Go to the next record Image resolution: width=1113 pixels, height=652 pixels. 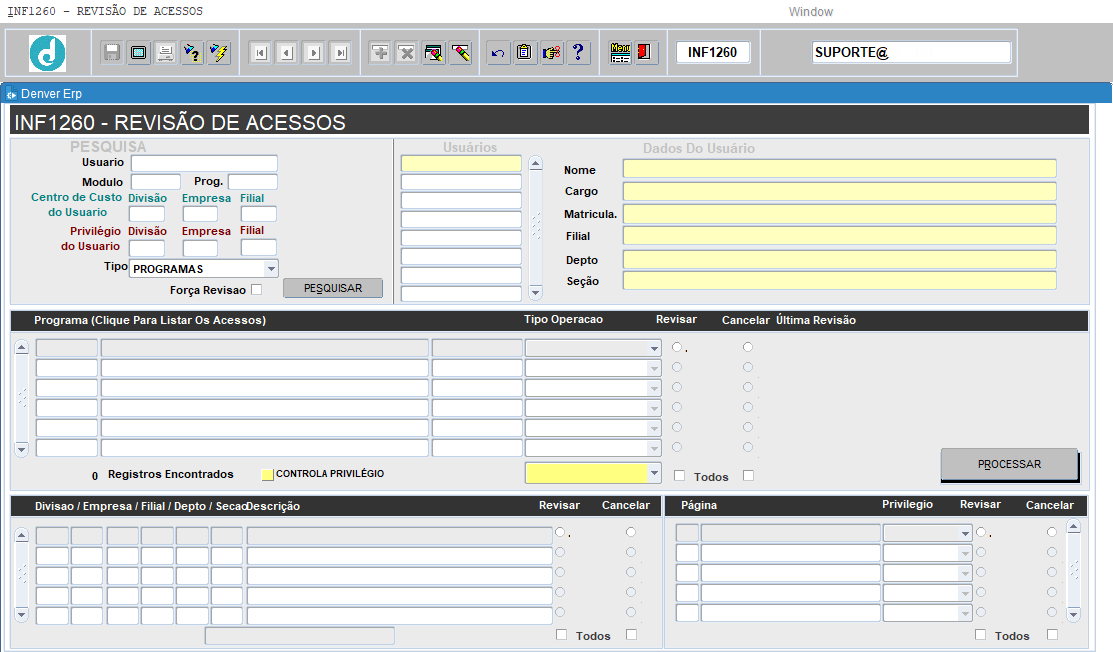click(x=314, y=53)
